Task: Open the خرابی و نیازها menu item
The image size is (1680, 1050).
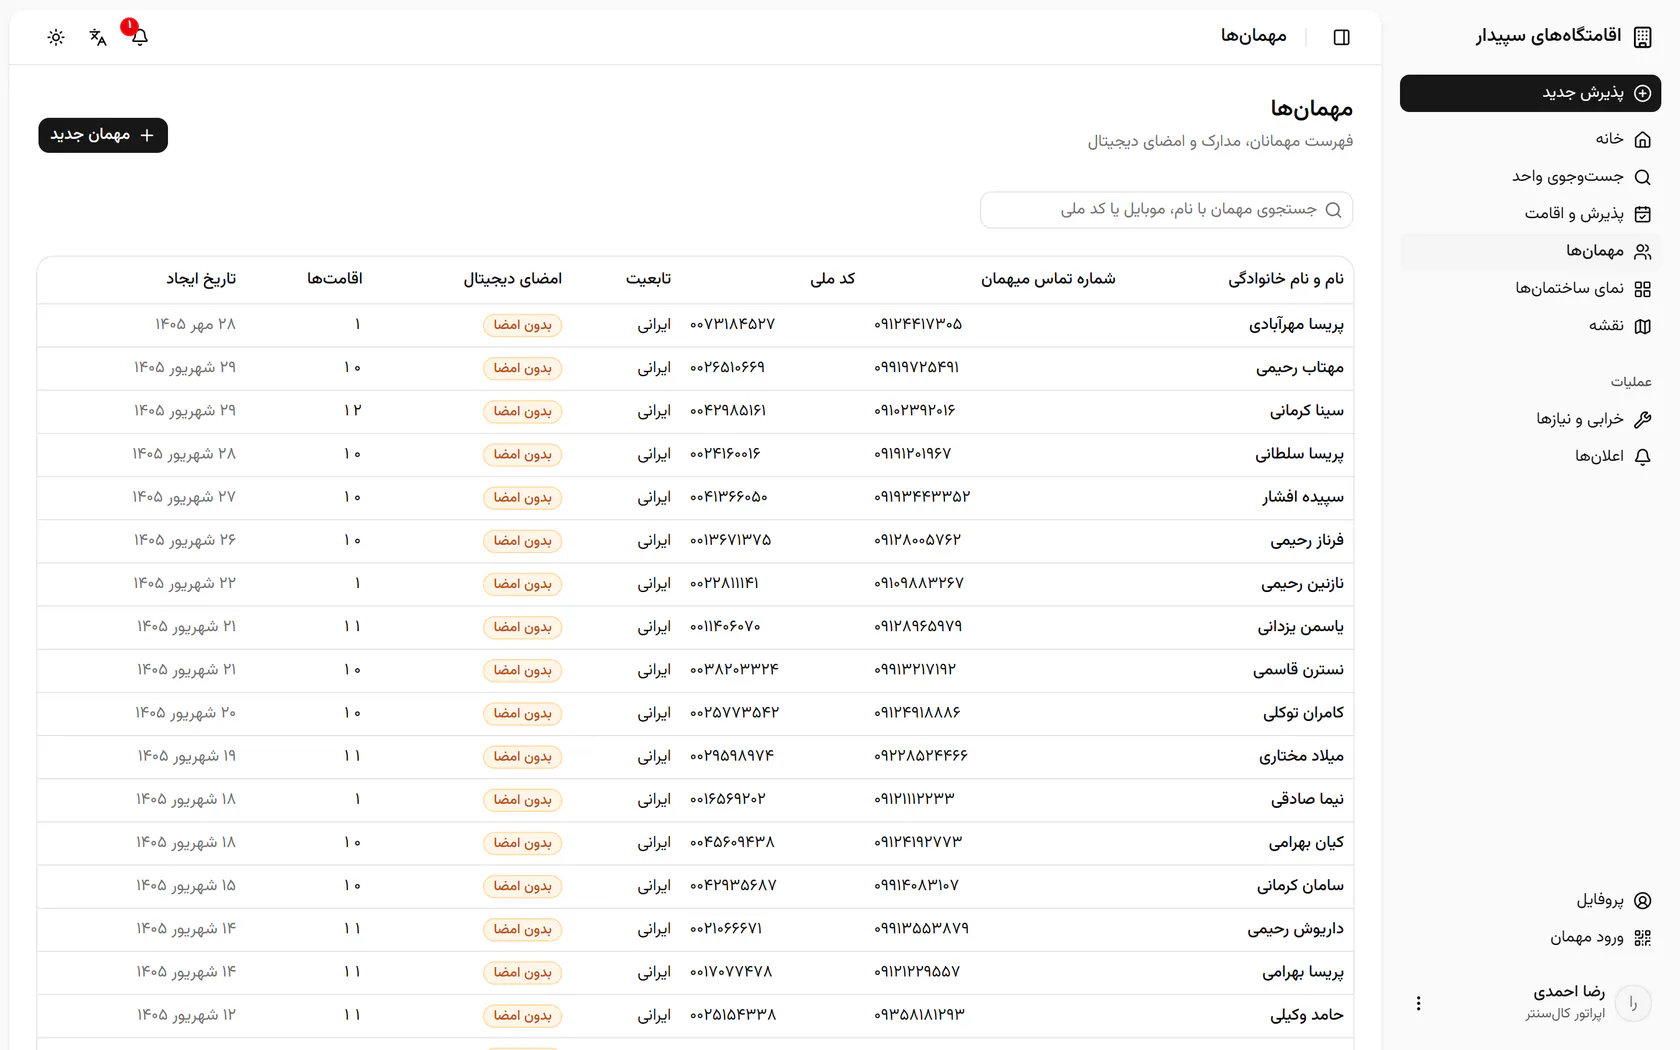Action: (1530, 419)
